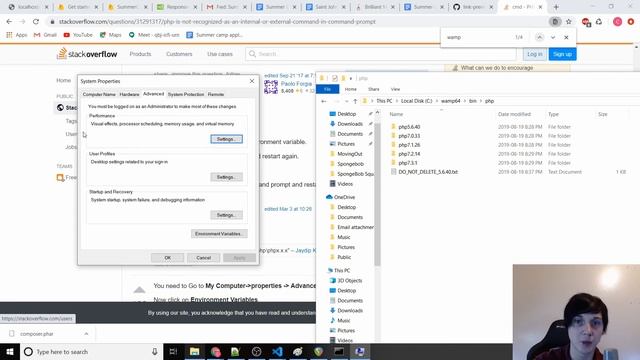Open Windows Start menu
The height and width of the screenshot is (360, 640).
(x=10, y=351)
